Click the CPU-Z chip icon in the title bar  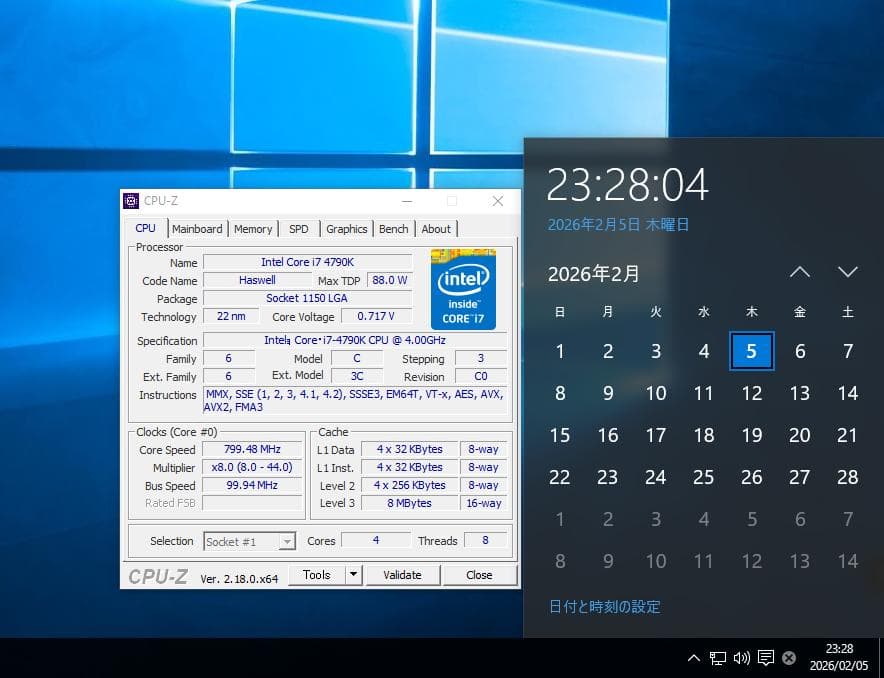click(x=133, y=200)
